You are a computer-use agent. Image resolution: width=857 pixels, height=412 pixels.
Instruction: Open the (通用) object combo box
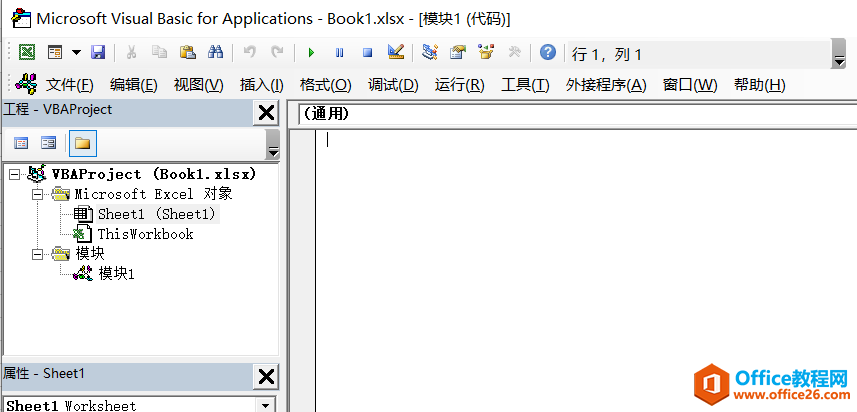577,114
